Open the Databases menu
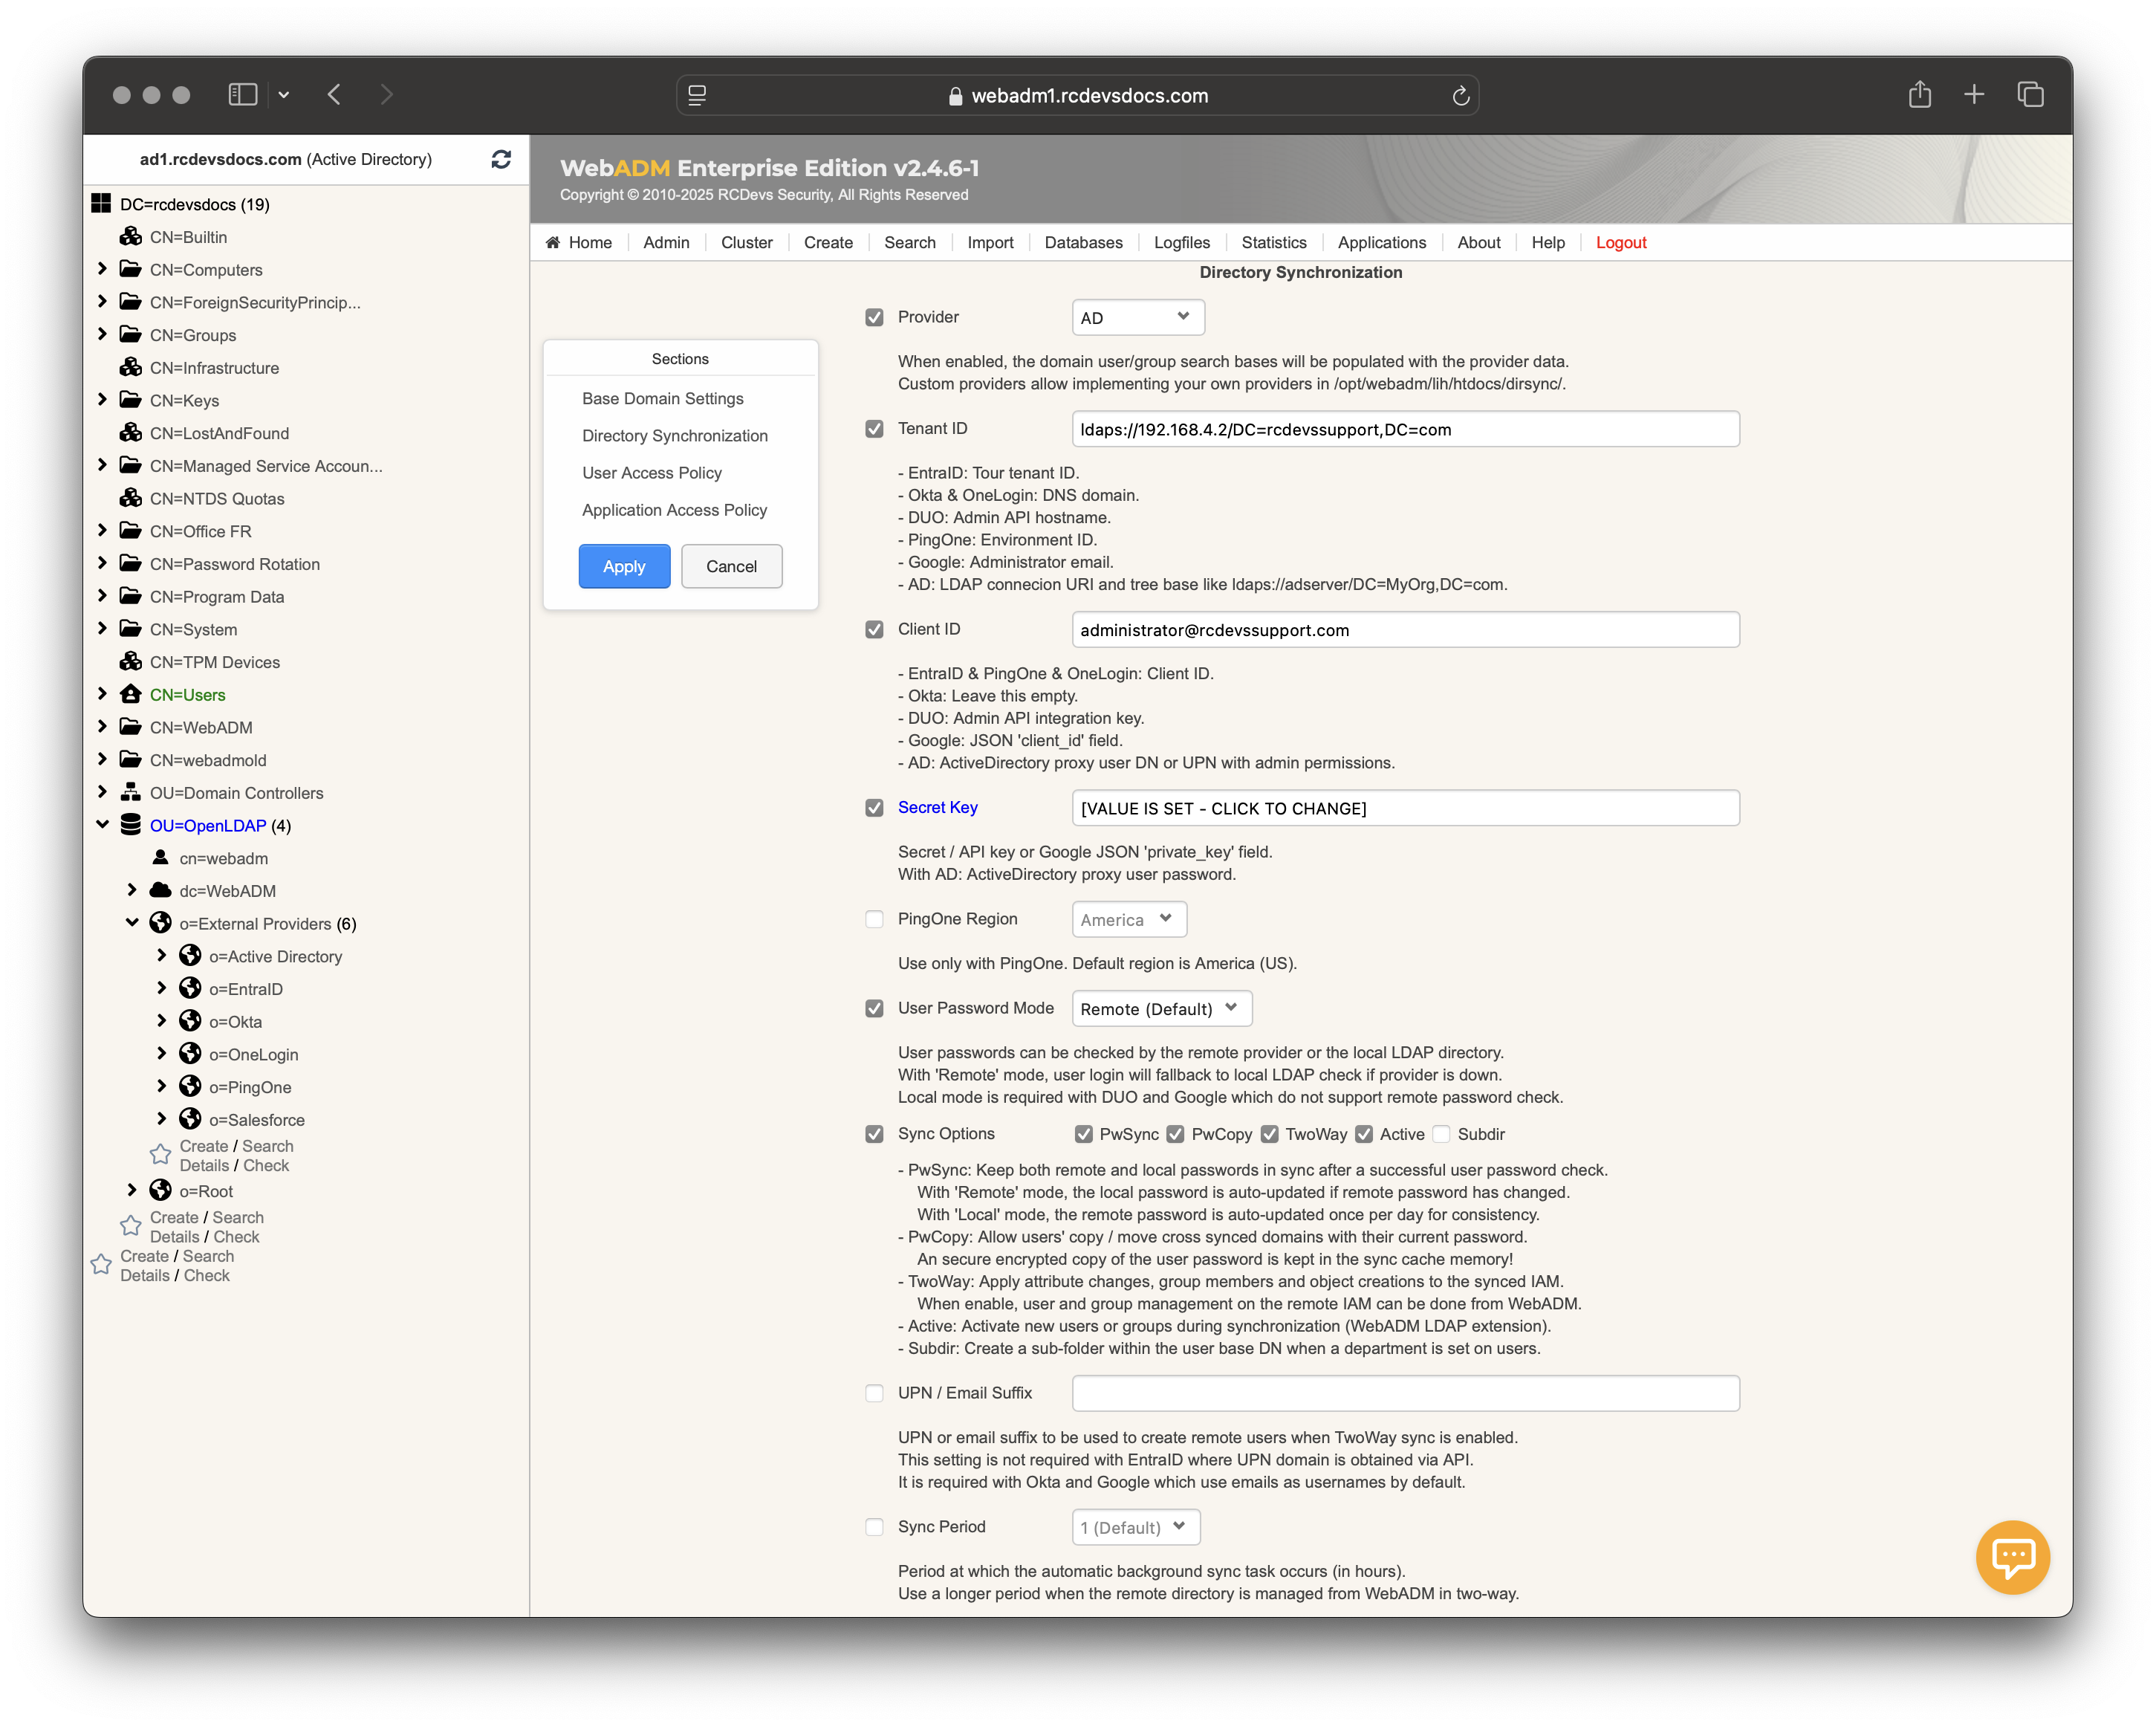2156x1727 pixels. [x=1083, y=242]
